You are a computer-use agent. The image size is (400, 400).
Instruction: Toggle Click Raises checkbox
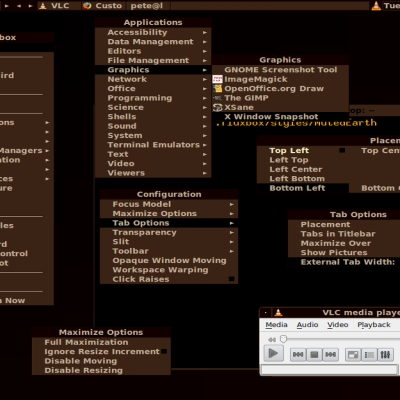click(231, 279)
